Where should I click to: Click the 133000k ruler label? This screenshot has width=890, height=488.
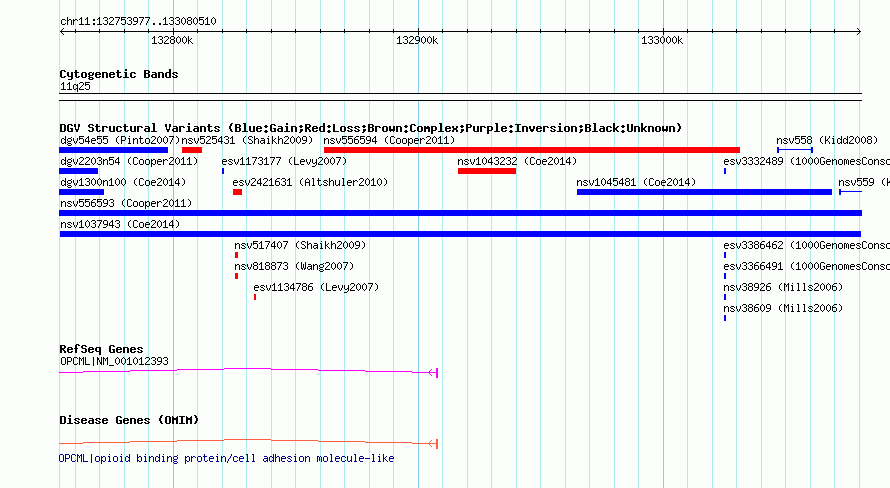coord(662,40)
